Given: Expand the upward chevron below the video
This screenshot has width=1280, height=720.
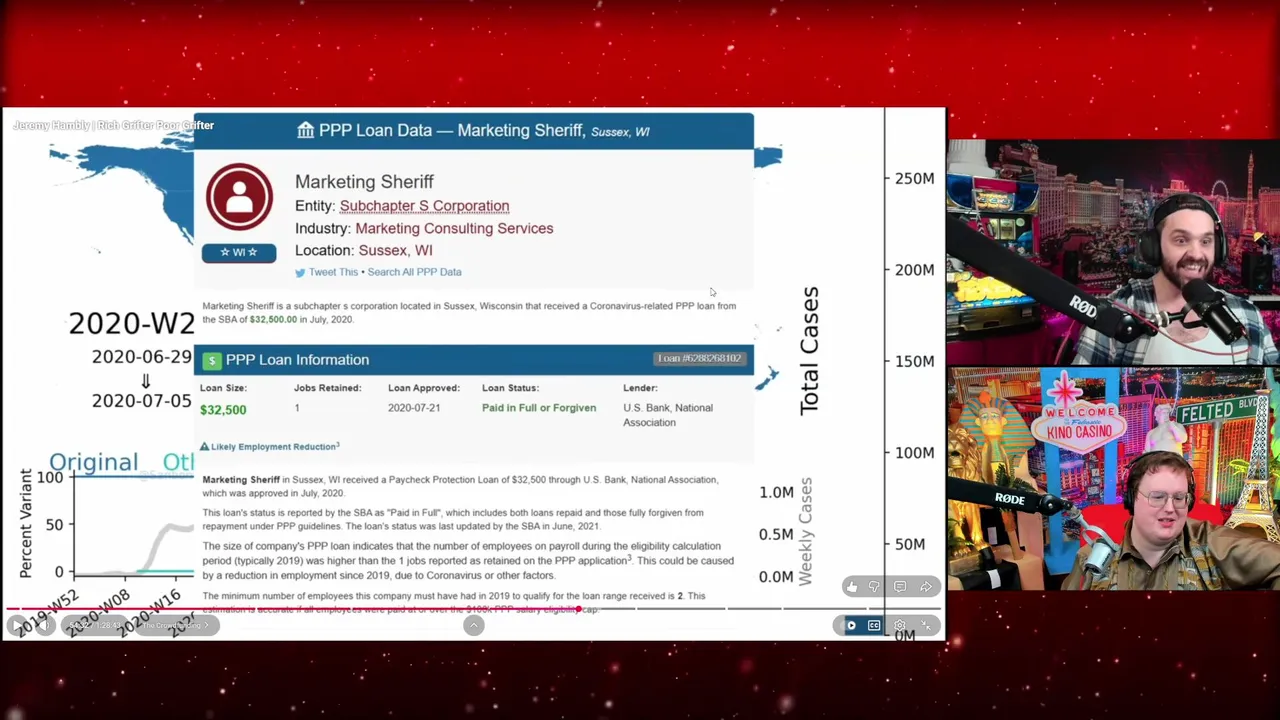Looking at the screenshot, I should click(x=474, y=626).
